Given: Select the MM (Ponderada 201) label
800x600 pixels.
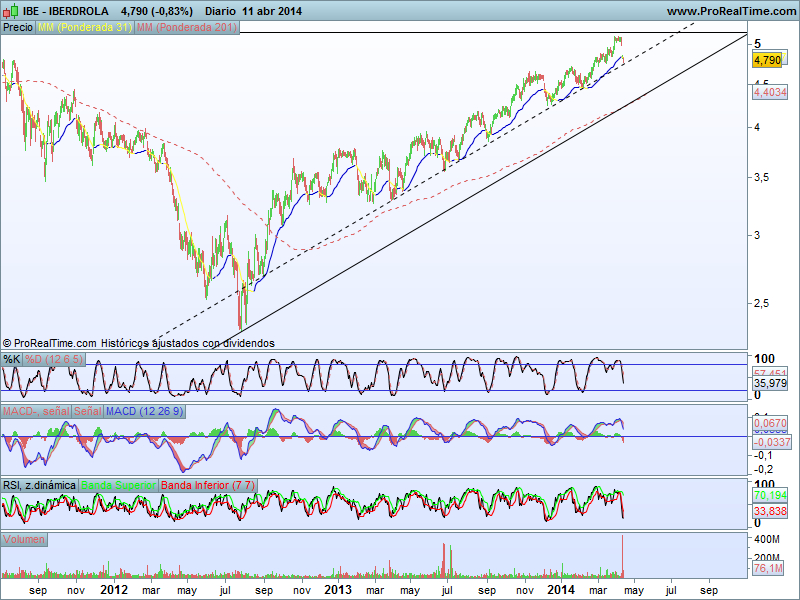Looking at the screenshot, I should [x=187, y=28].
